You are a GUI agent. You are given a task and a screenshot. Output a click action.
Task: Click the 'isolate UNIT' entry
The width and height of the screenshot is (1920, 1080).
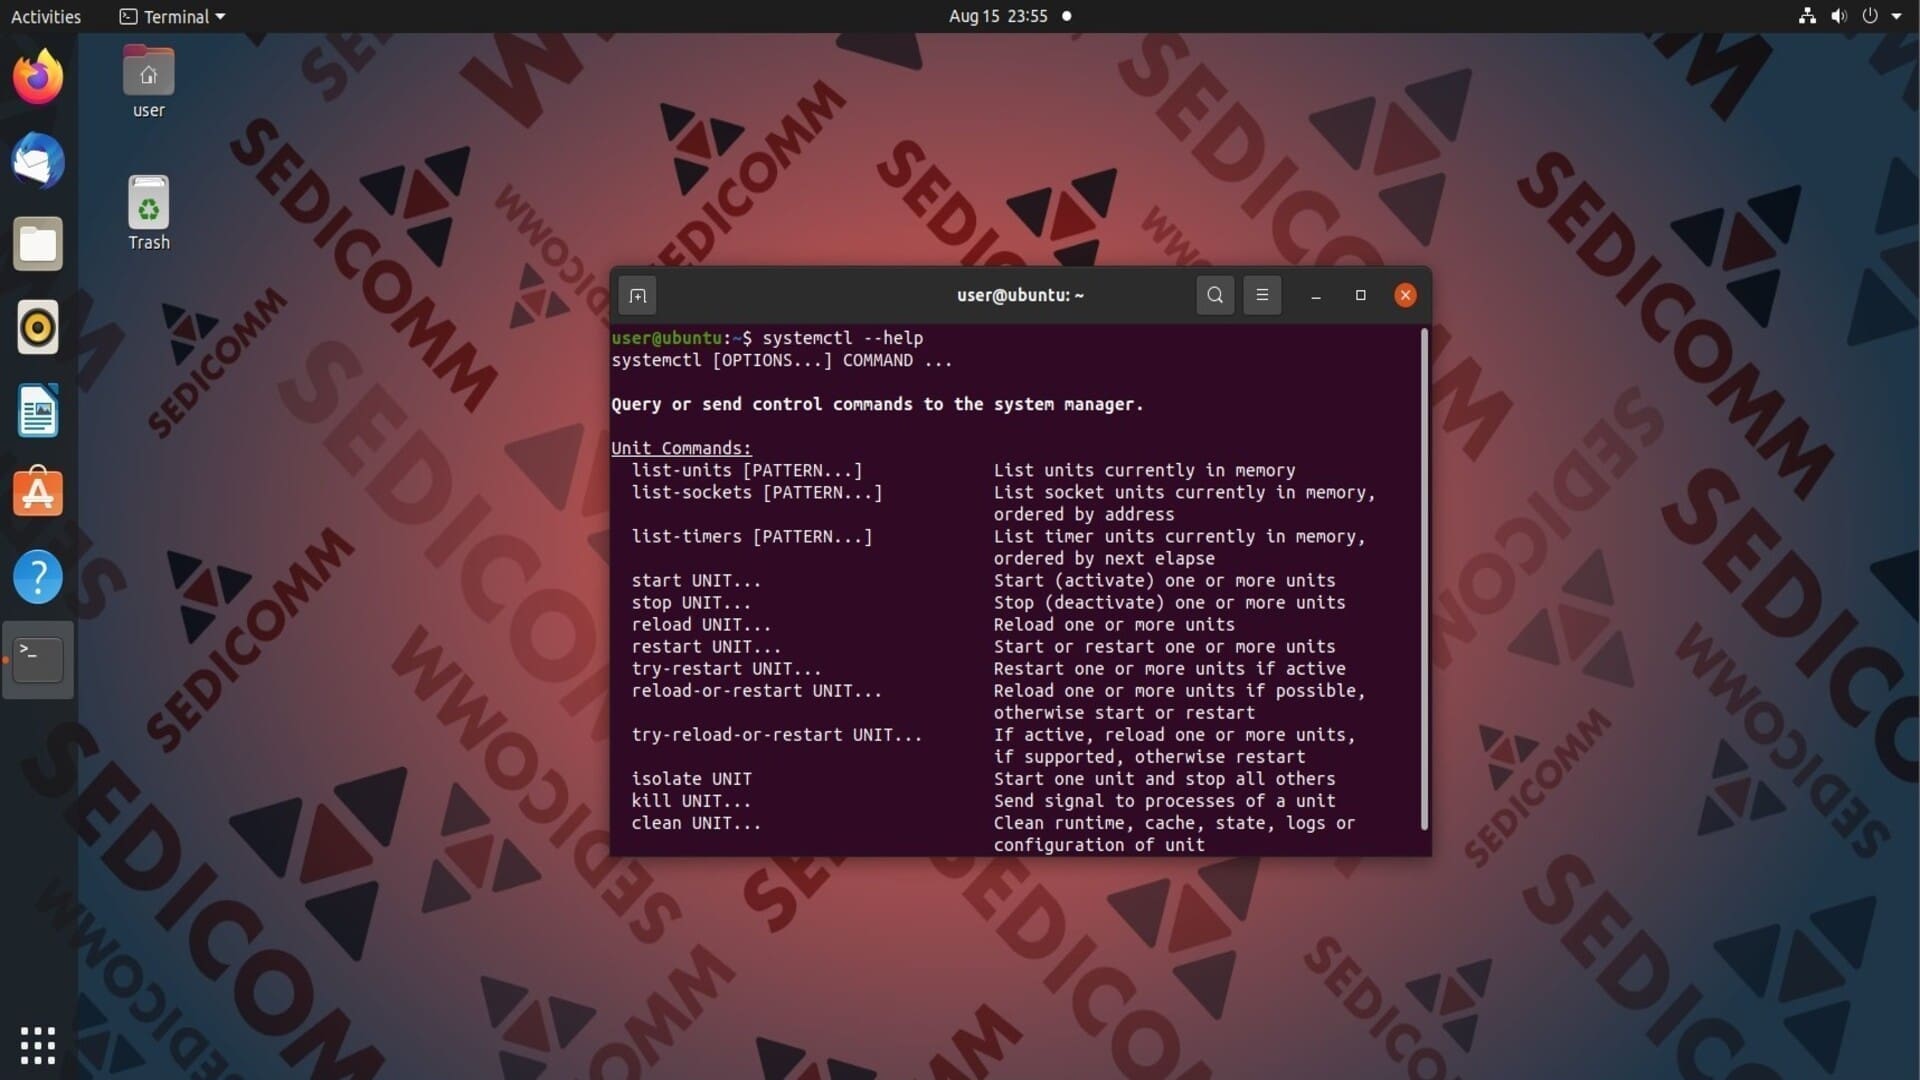tap(691, 778)
